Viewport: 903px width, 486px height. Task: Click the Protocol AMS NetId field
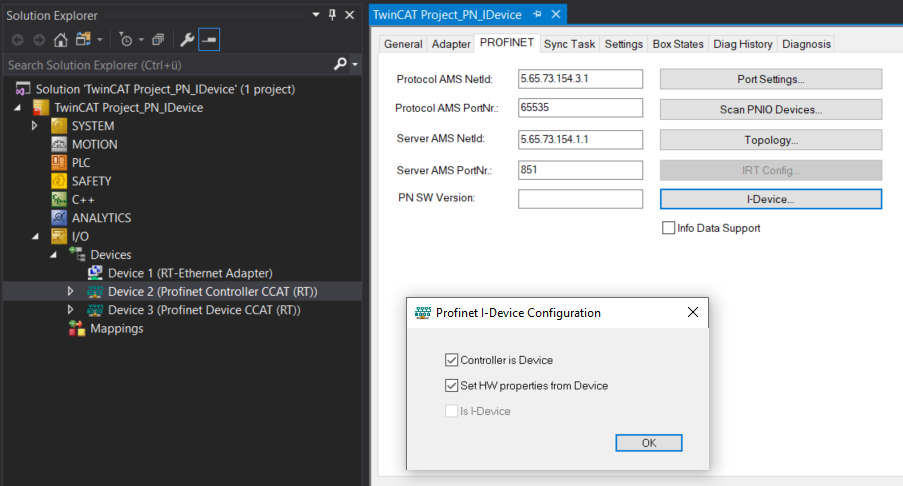click(580, 79)
